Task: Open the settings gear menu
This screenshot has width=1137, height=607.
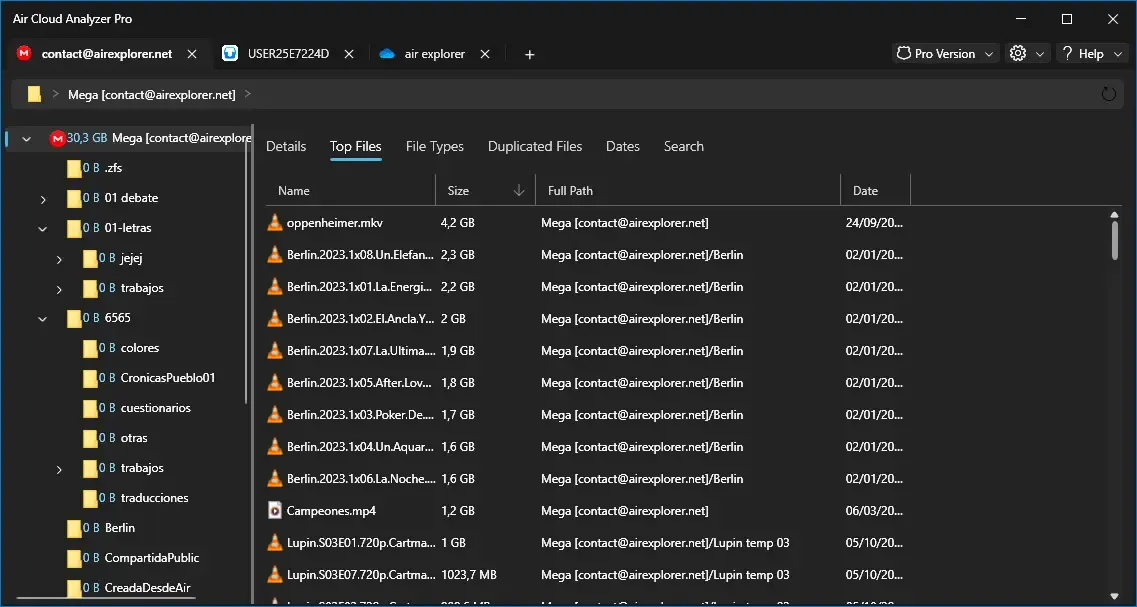Action: (x=1018, y=54)
